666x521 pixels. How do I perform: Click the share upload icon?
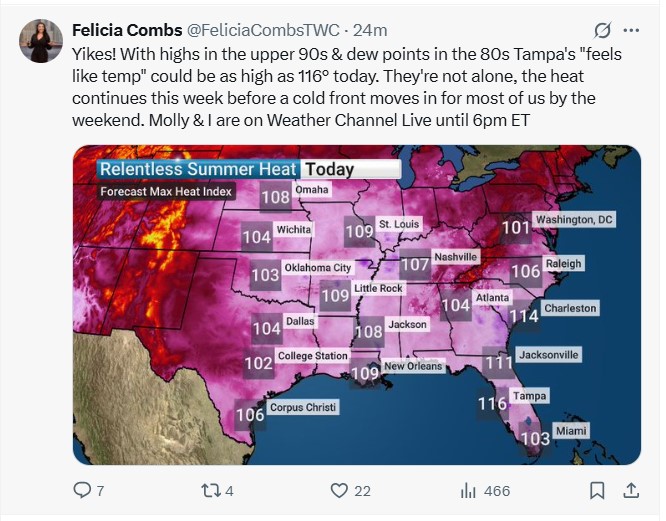click(x=631, y=490)
